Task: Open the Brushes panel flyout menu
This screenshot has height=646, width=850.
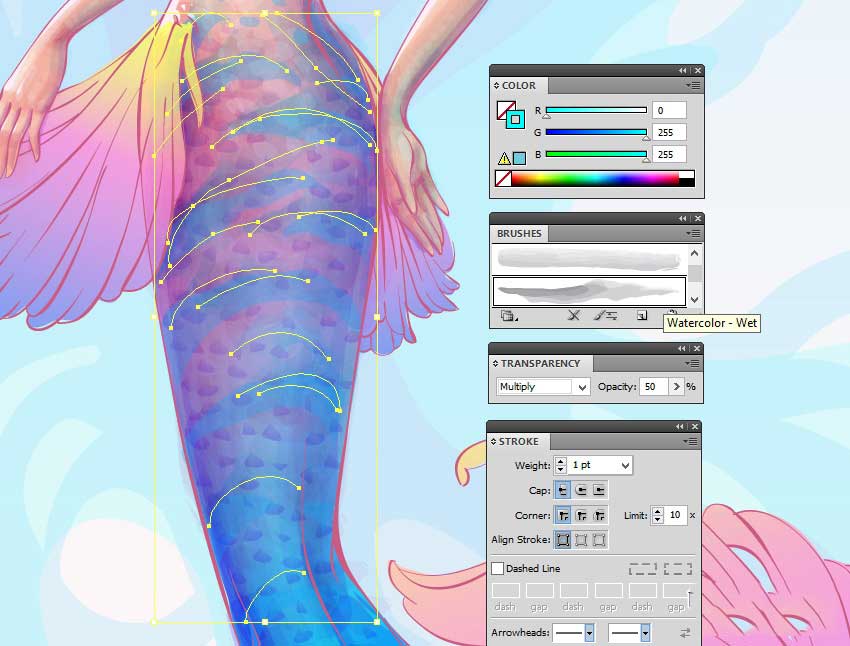Action: pos(693,233)
